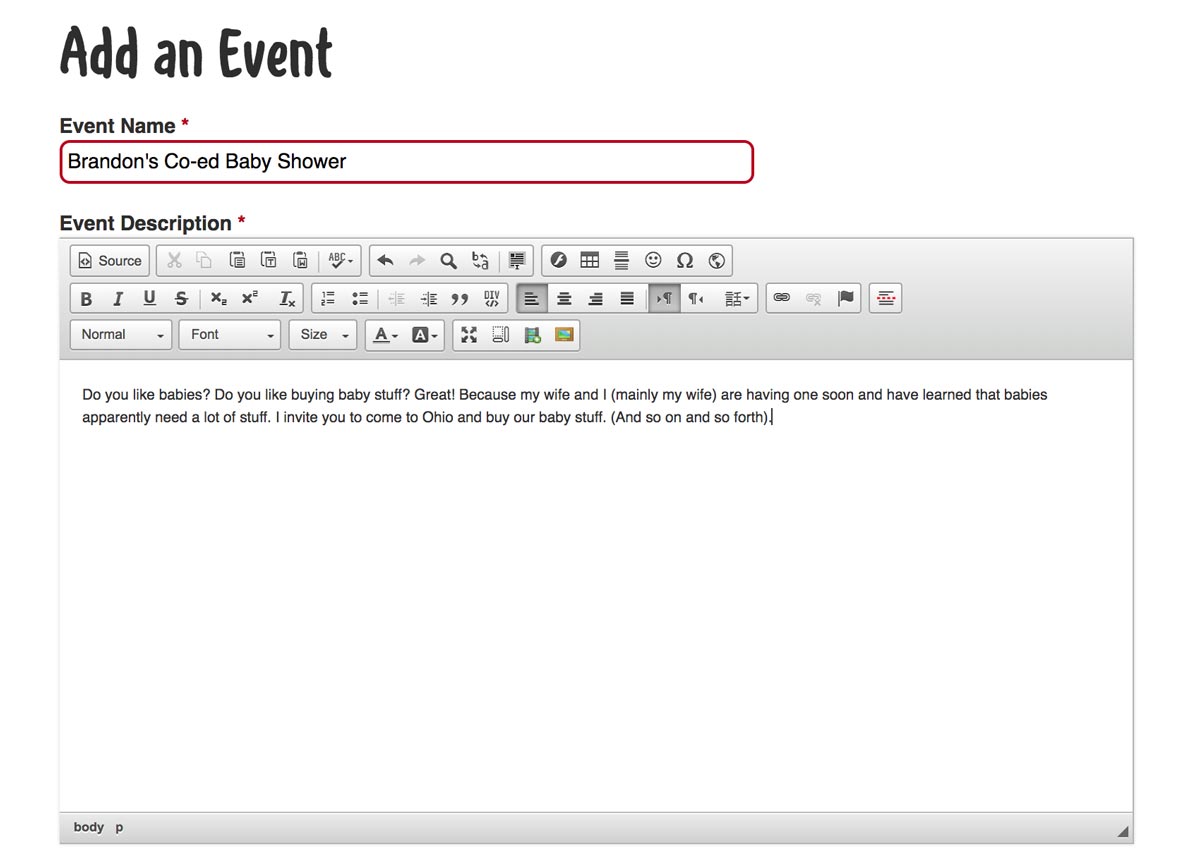Select the p element in path bar
Image resolution: width=1200 pixels, height=848 pixels.
point(119,827)
